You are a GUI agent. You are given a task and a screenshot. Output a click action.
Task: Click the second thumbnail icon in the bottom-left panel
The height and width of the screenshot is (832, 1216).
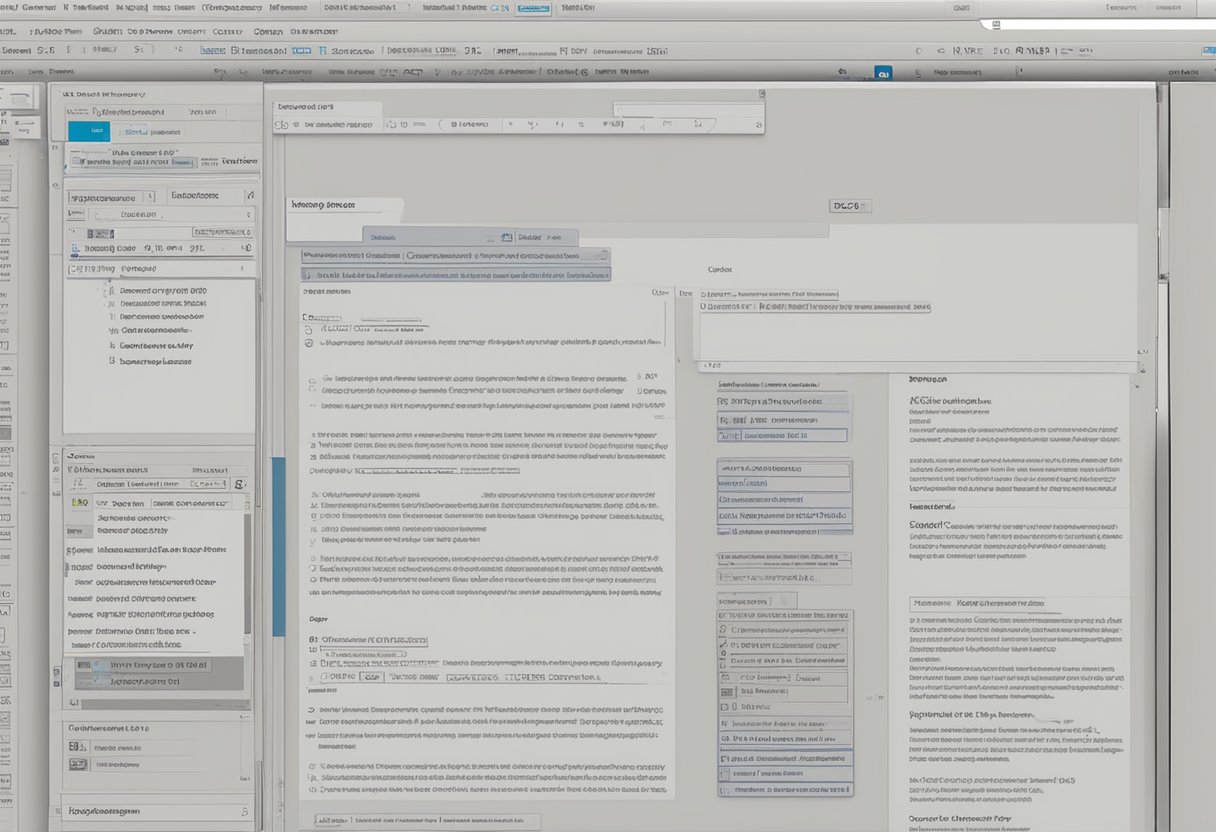[76, 766]
